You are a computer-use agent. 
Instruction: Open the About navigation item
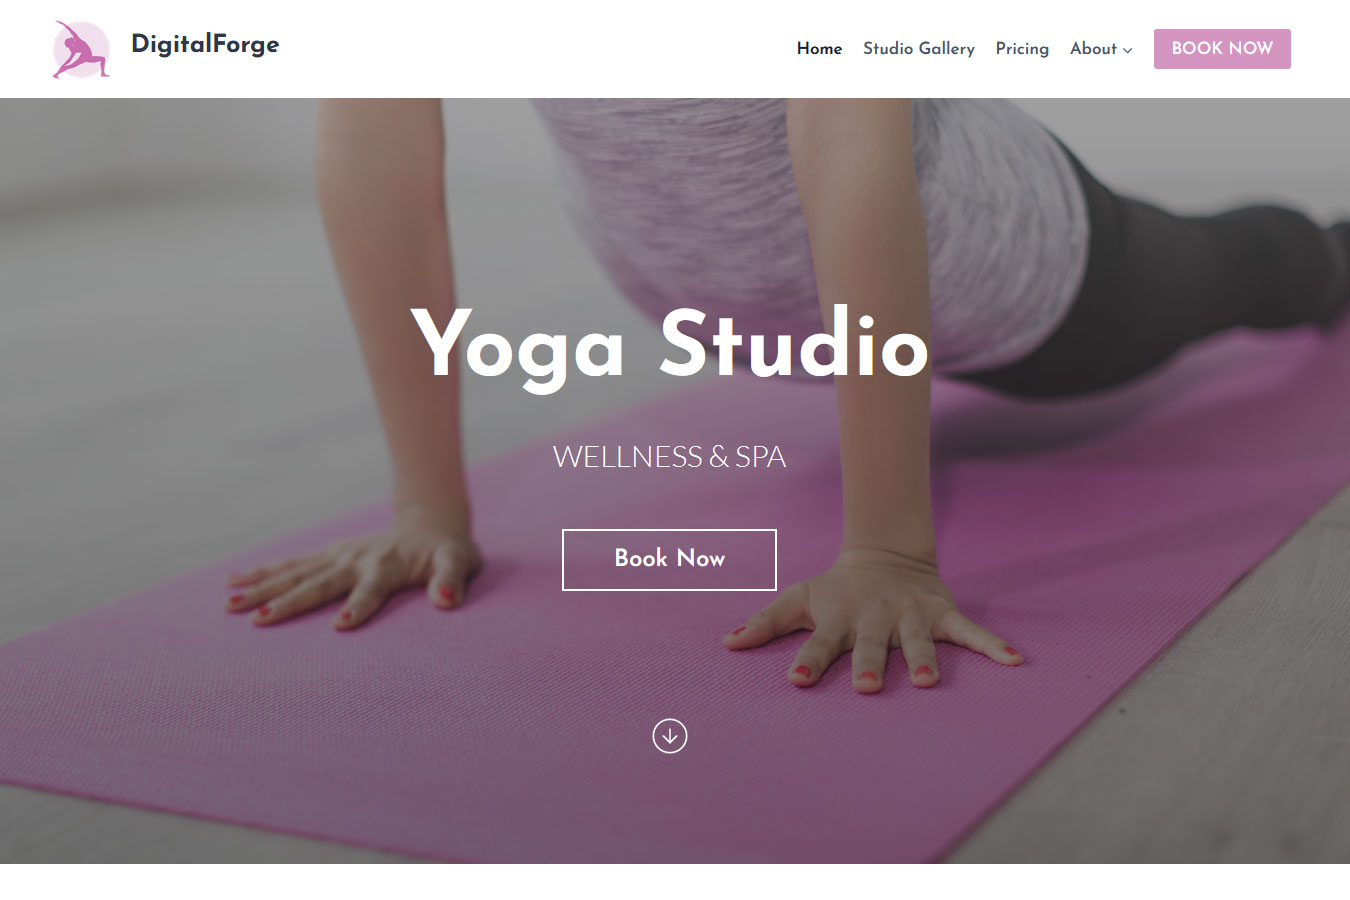tap(1093, 48)
